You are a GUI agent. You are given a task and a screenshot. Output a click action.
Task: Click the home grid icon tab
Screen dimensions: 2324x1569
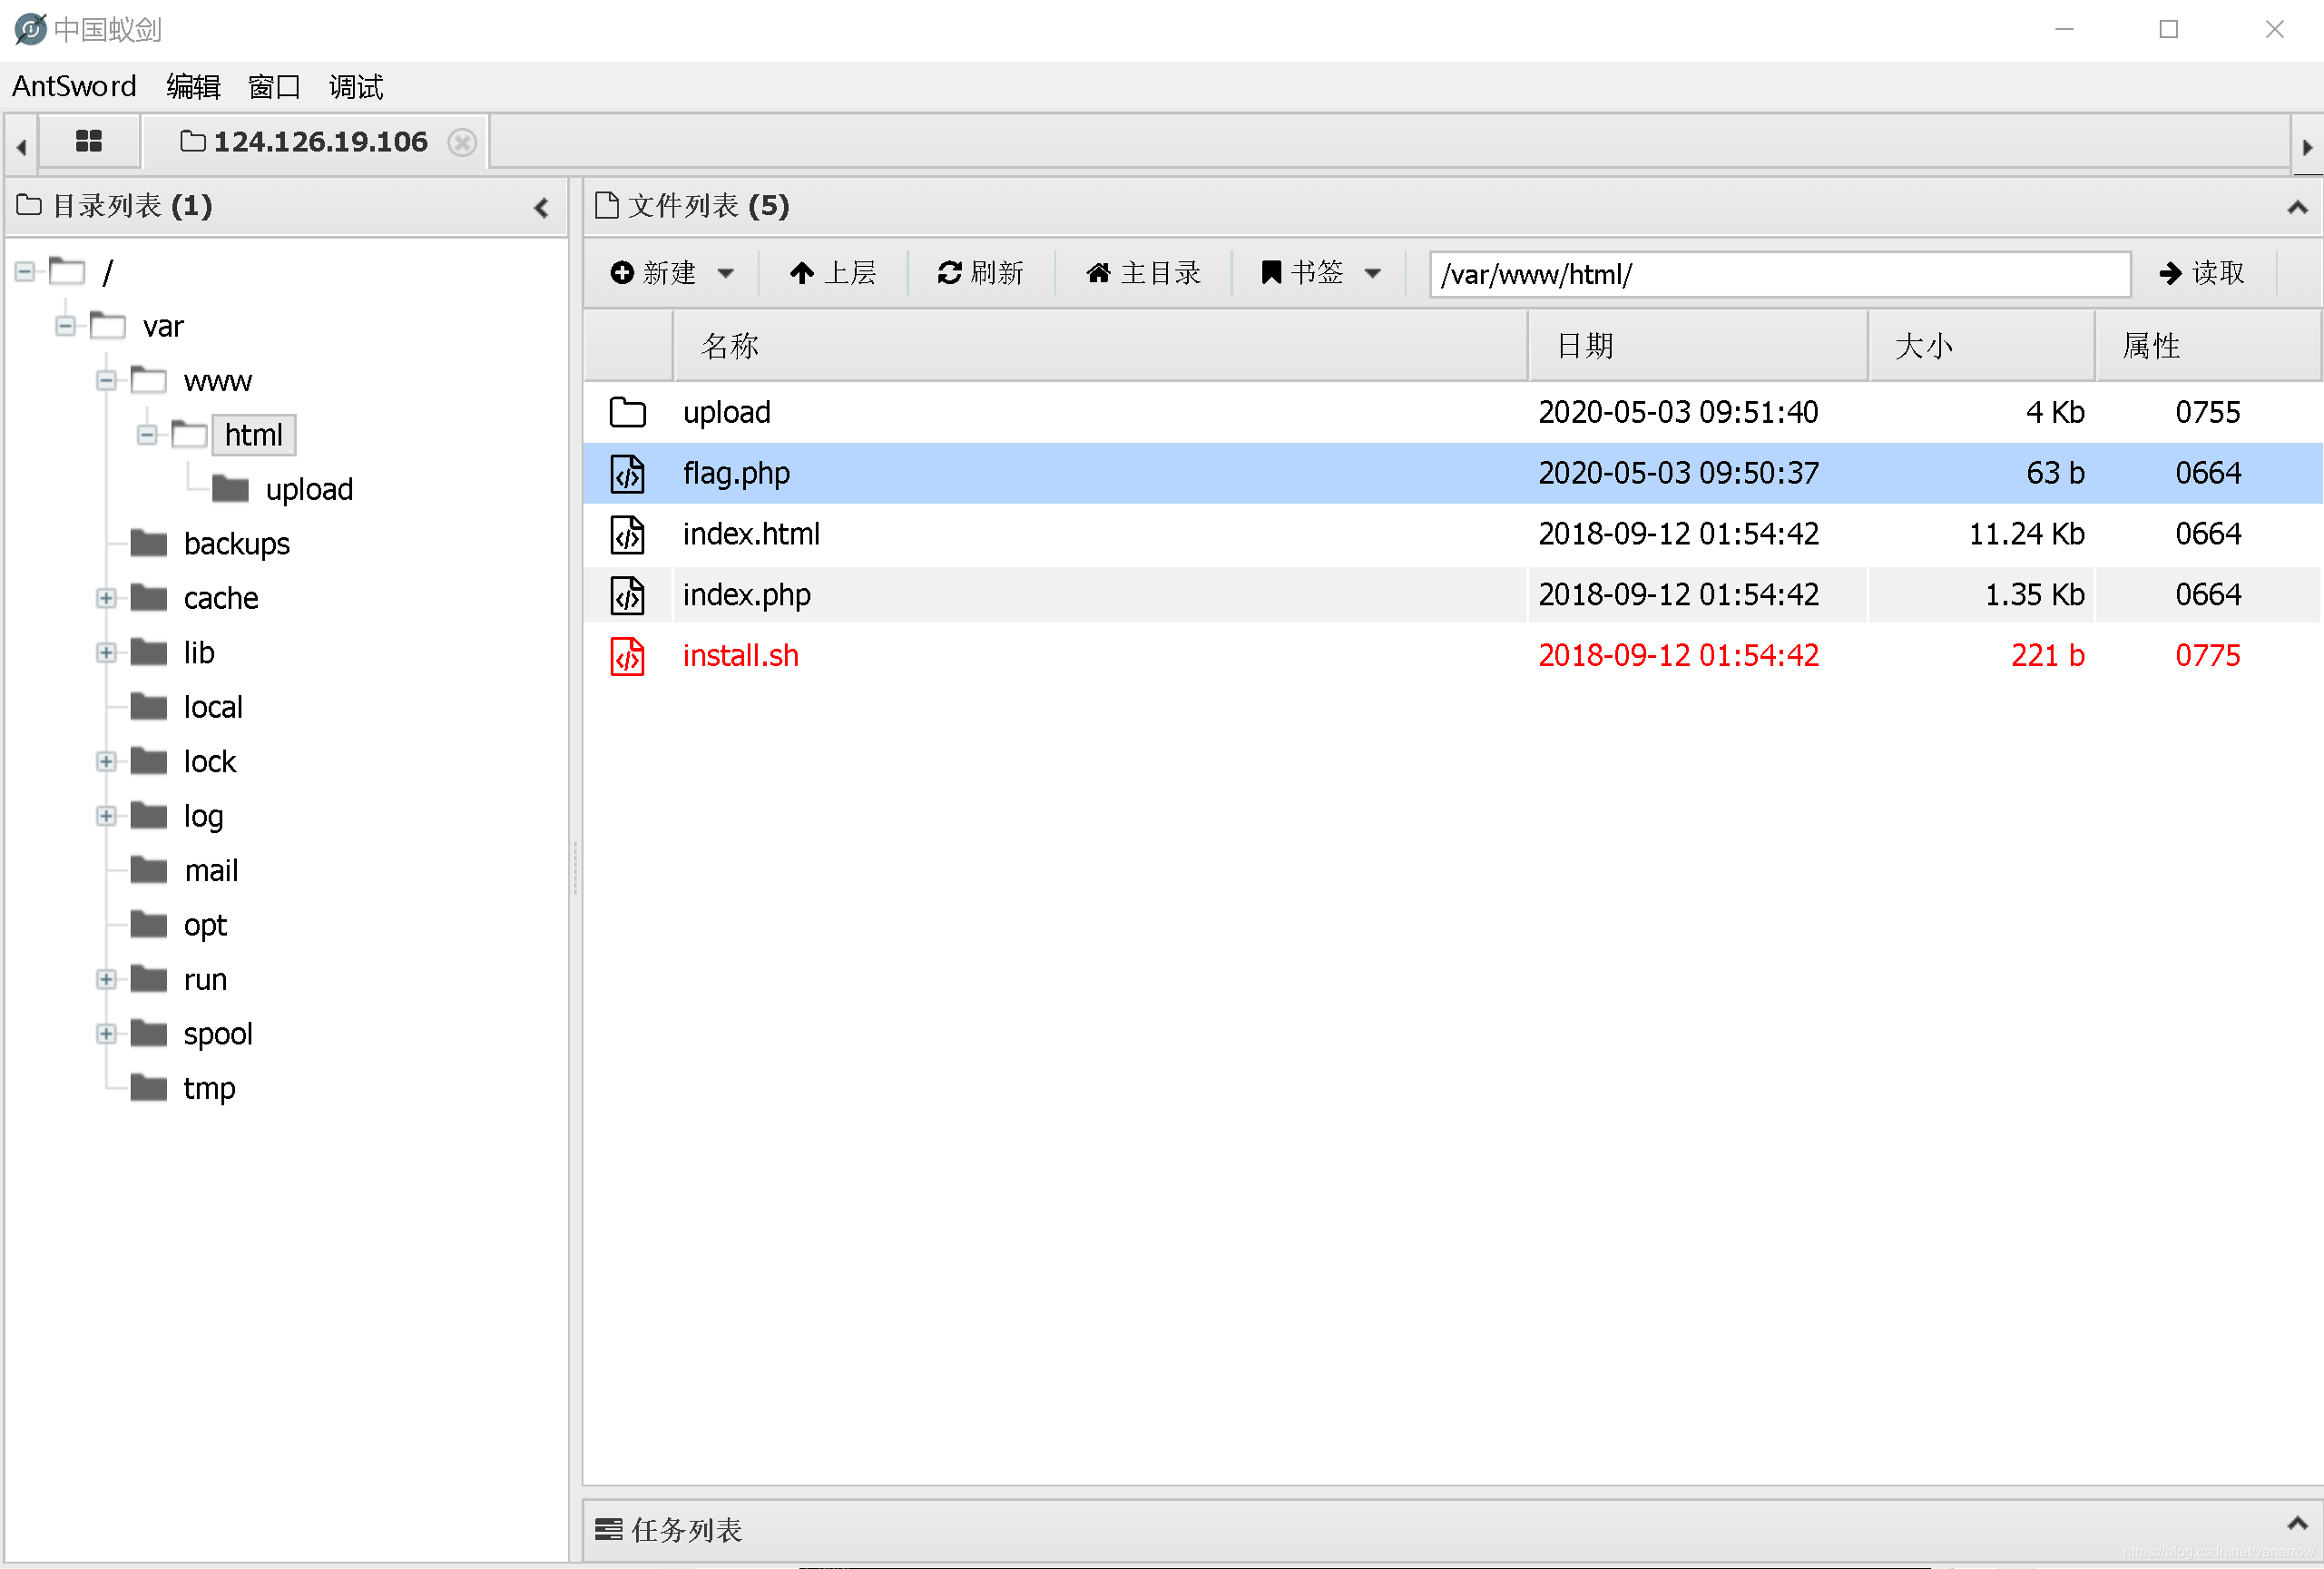pyautogui.click(x=88, y=141)
